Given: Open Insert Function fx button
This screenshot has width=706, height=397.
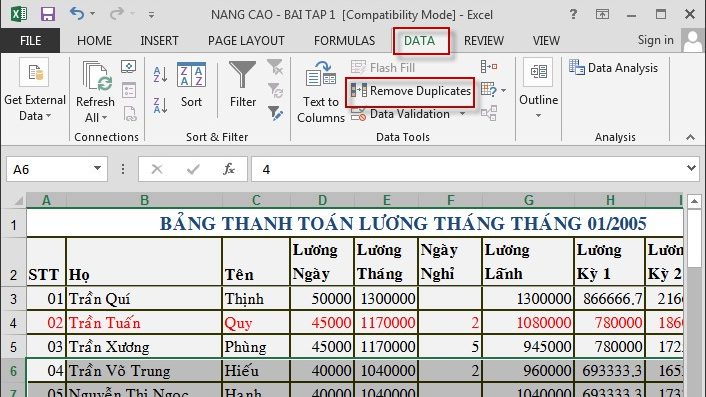Looking at the screenshot, I should click(229, 169).
